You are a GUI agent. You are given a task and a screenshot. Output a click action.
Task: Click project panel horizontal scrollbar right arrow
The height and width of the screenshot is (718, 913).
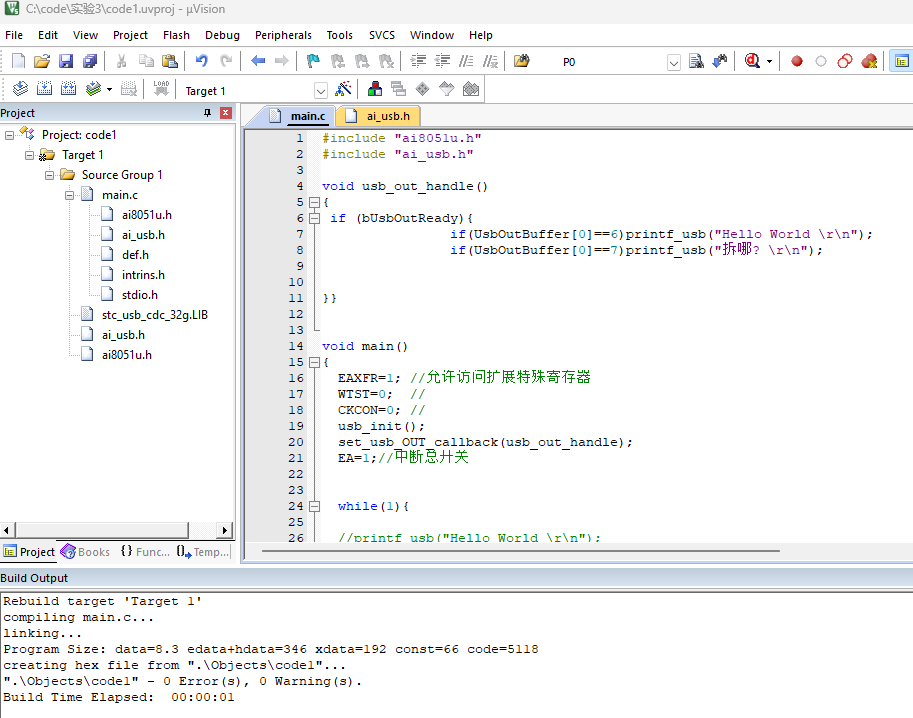click(x=225, y=530)
